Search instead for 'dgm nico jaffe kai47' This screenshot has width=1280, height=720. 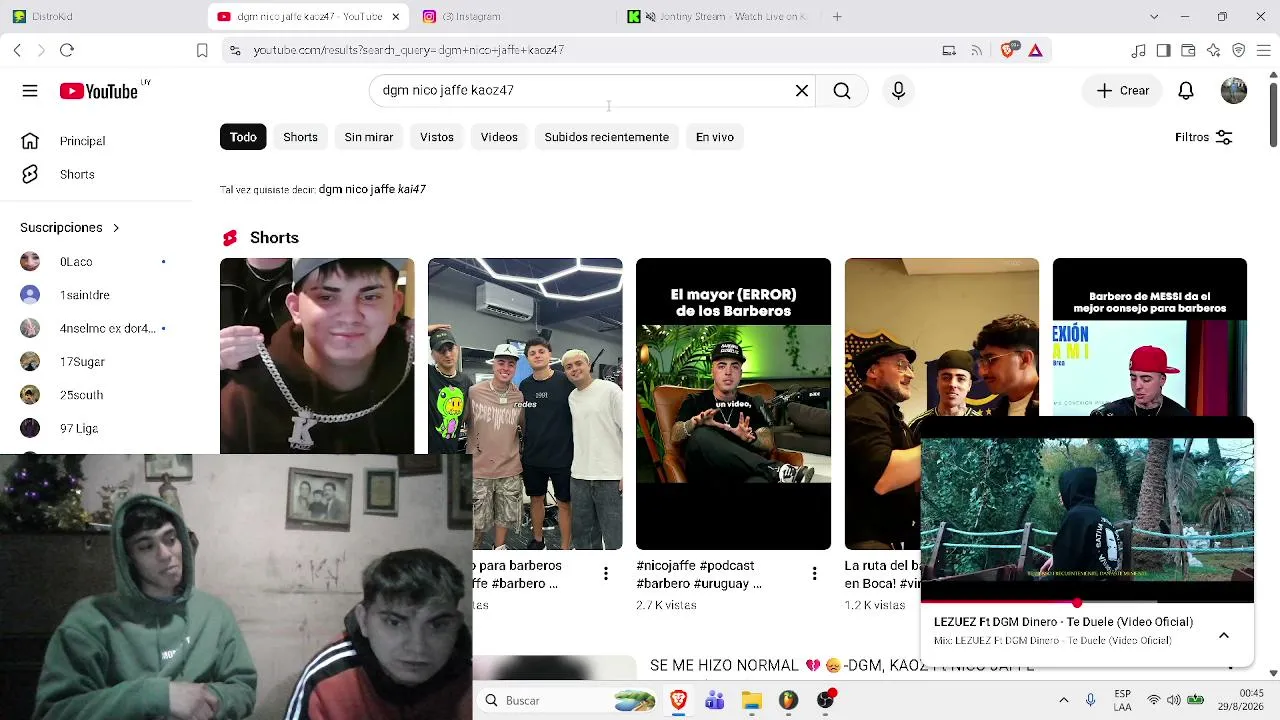pyautogui.click(x=372, y=189)
